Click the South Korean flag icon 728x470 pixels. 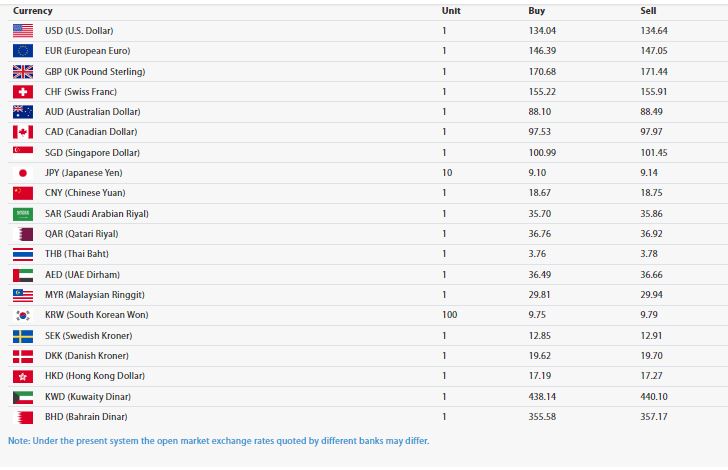[23, 315]
